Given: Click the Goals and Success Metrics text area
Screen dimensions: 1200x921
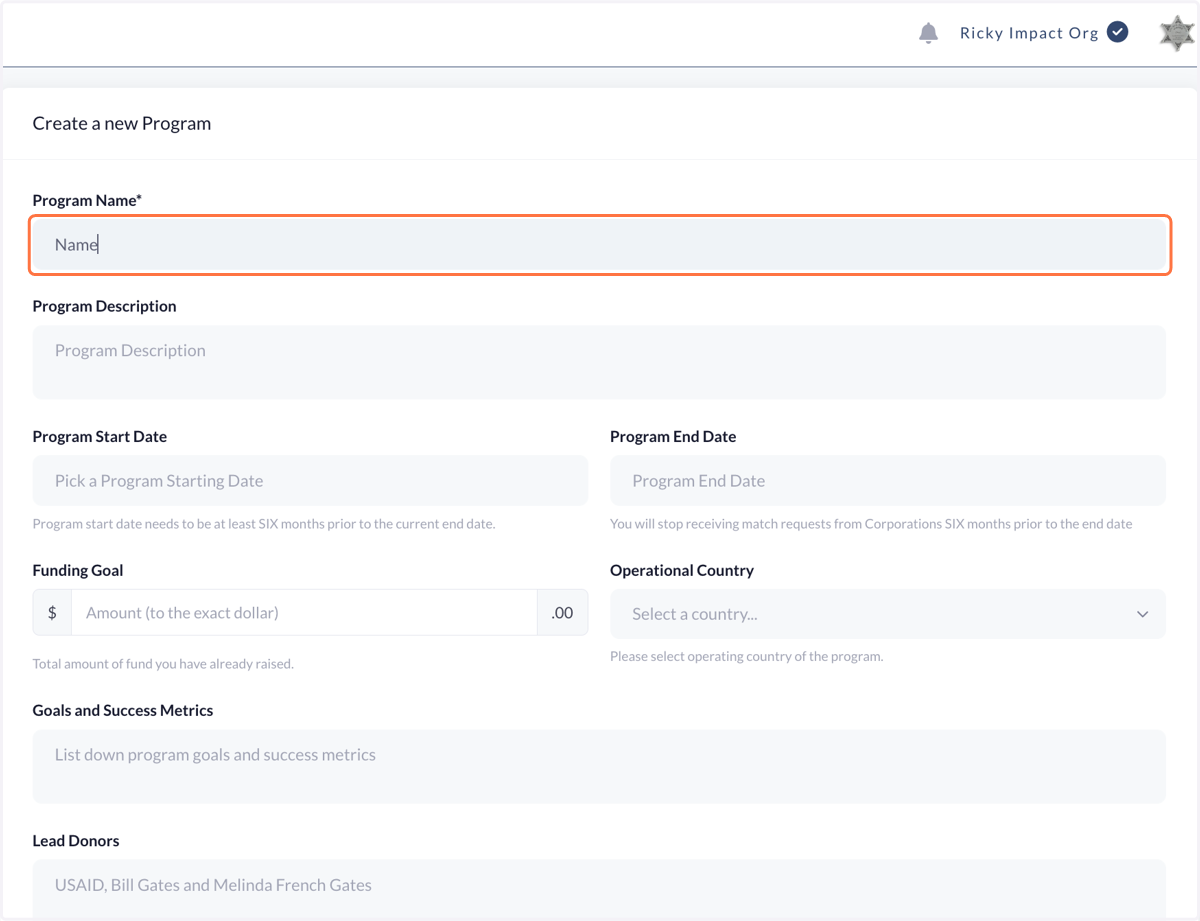Looking at the screenshot, I should (x=599, y=766).
